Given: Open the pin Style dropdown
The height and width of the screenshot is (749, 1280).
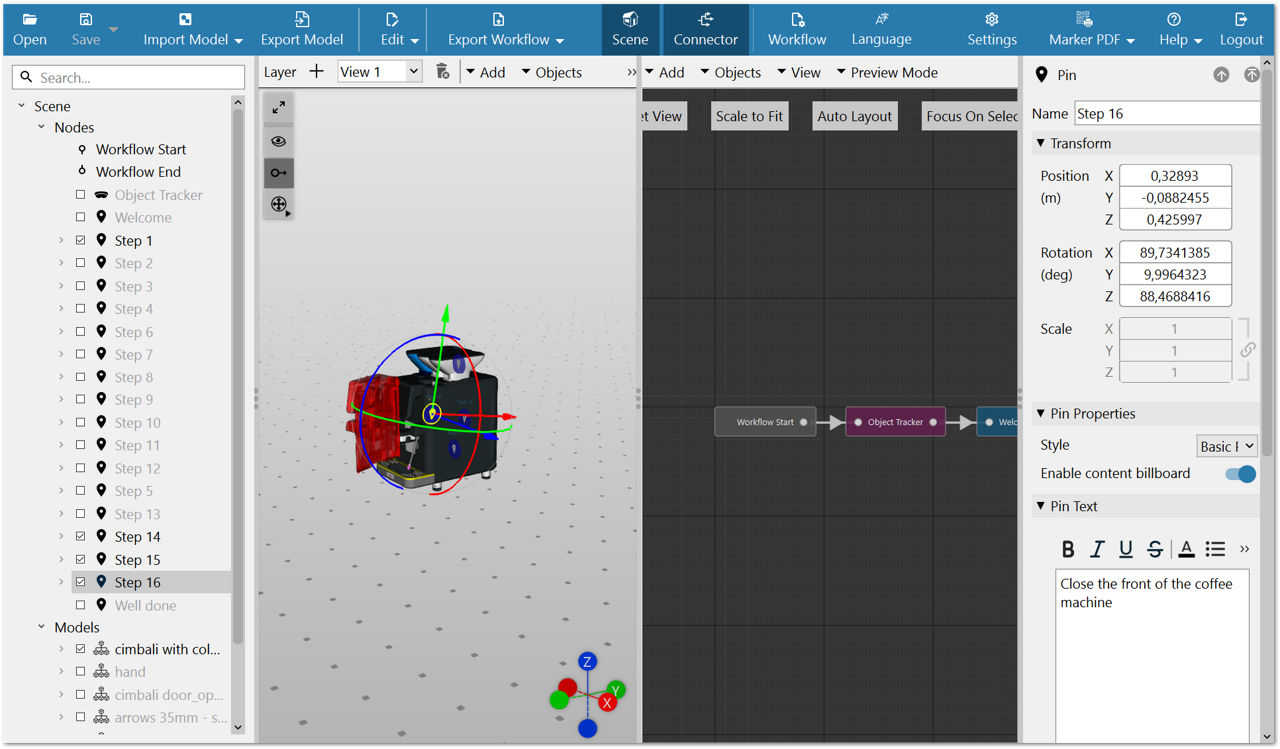Looking at the screenshot, I should click(x=1226, y=446).
